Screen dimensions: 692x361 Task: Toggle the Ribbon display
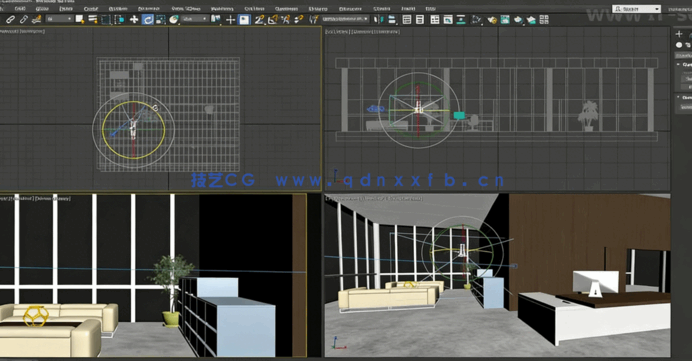[435, 19]
